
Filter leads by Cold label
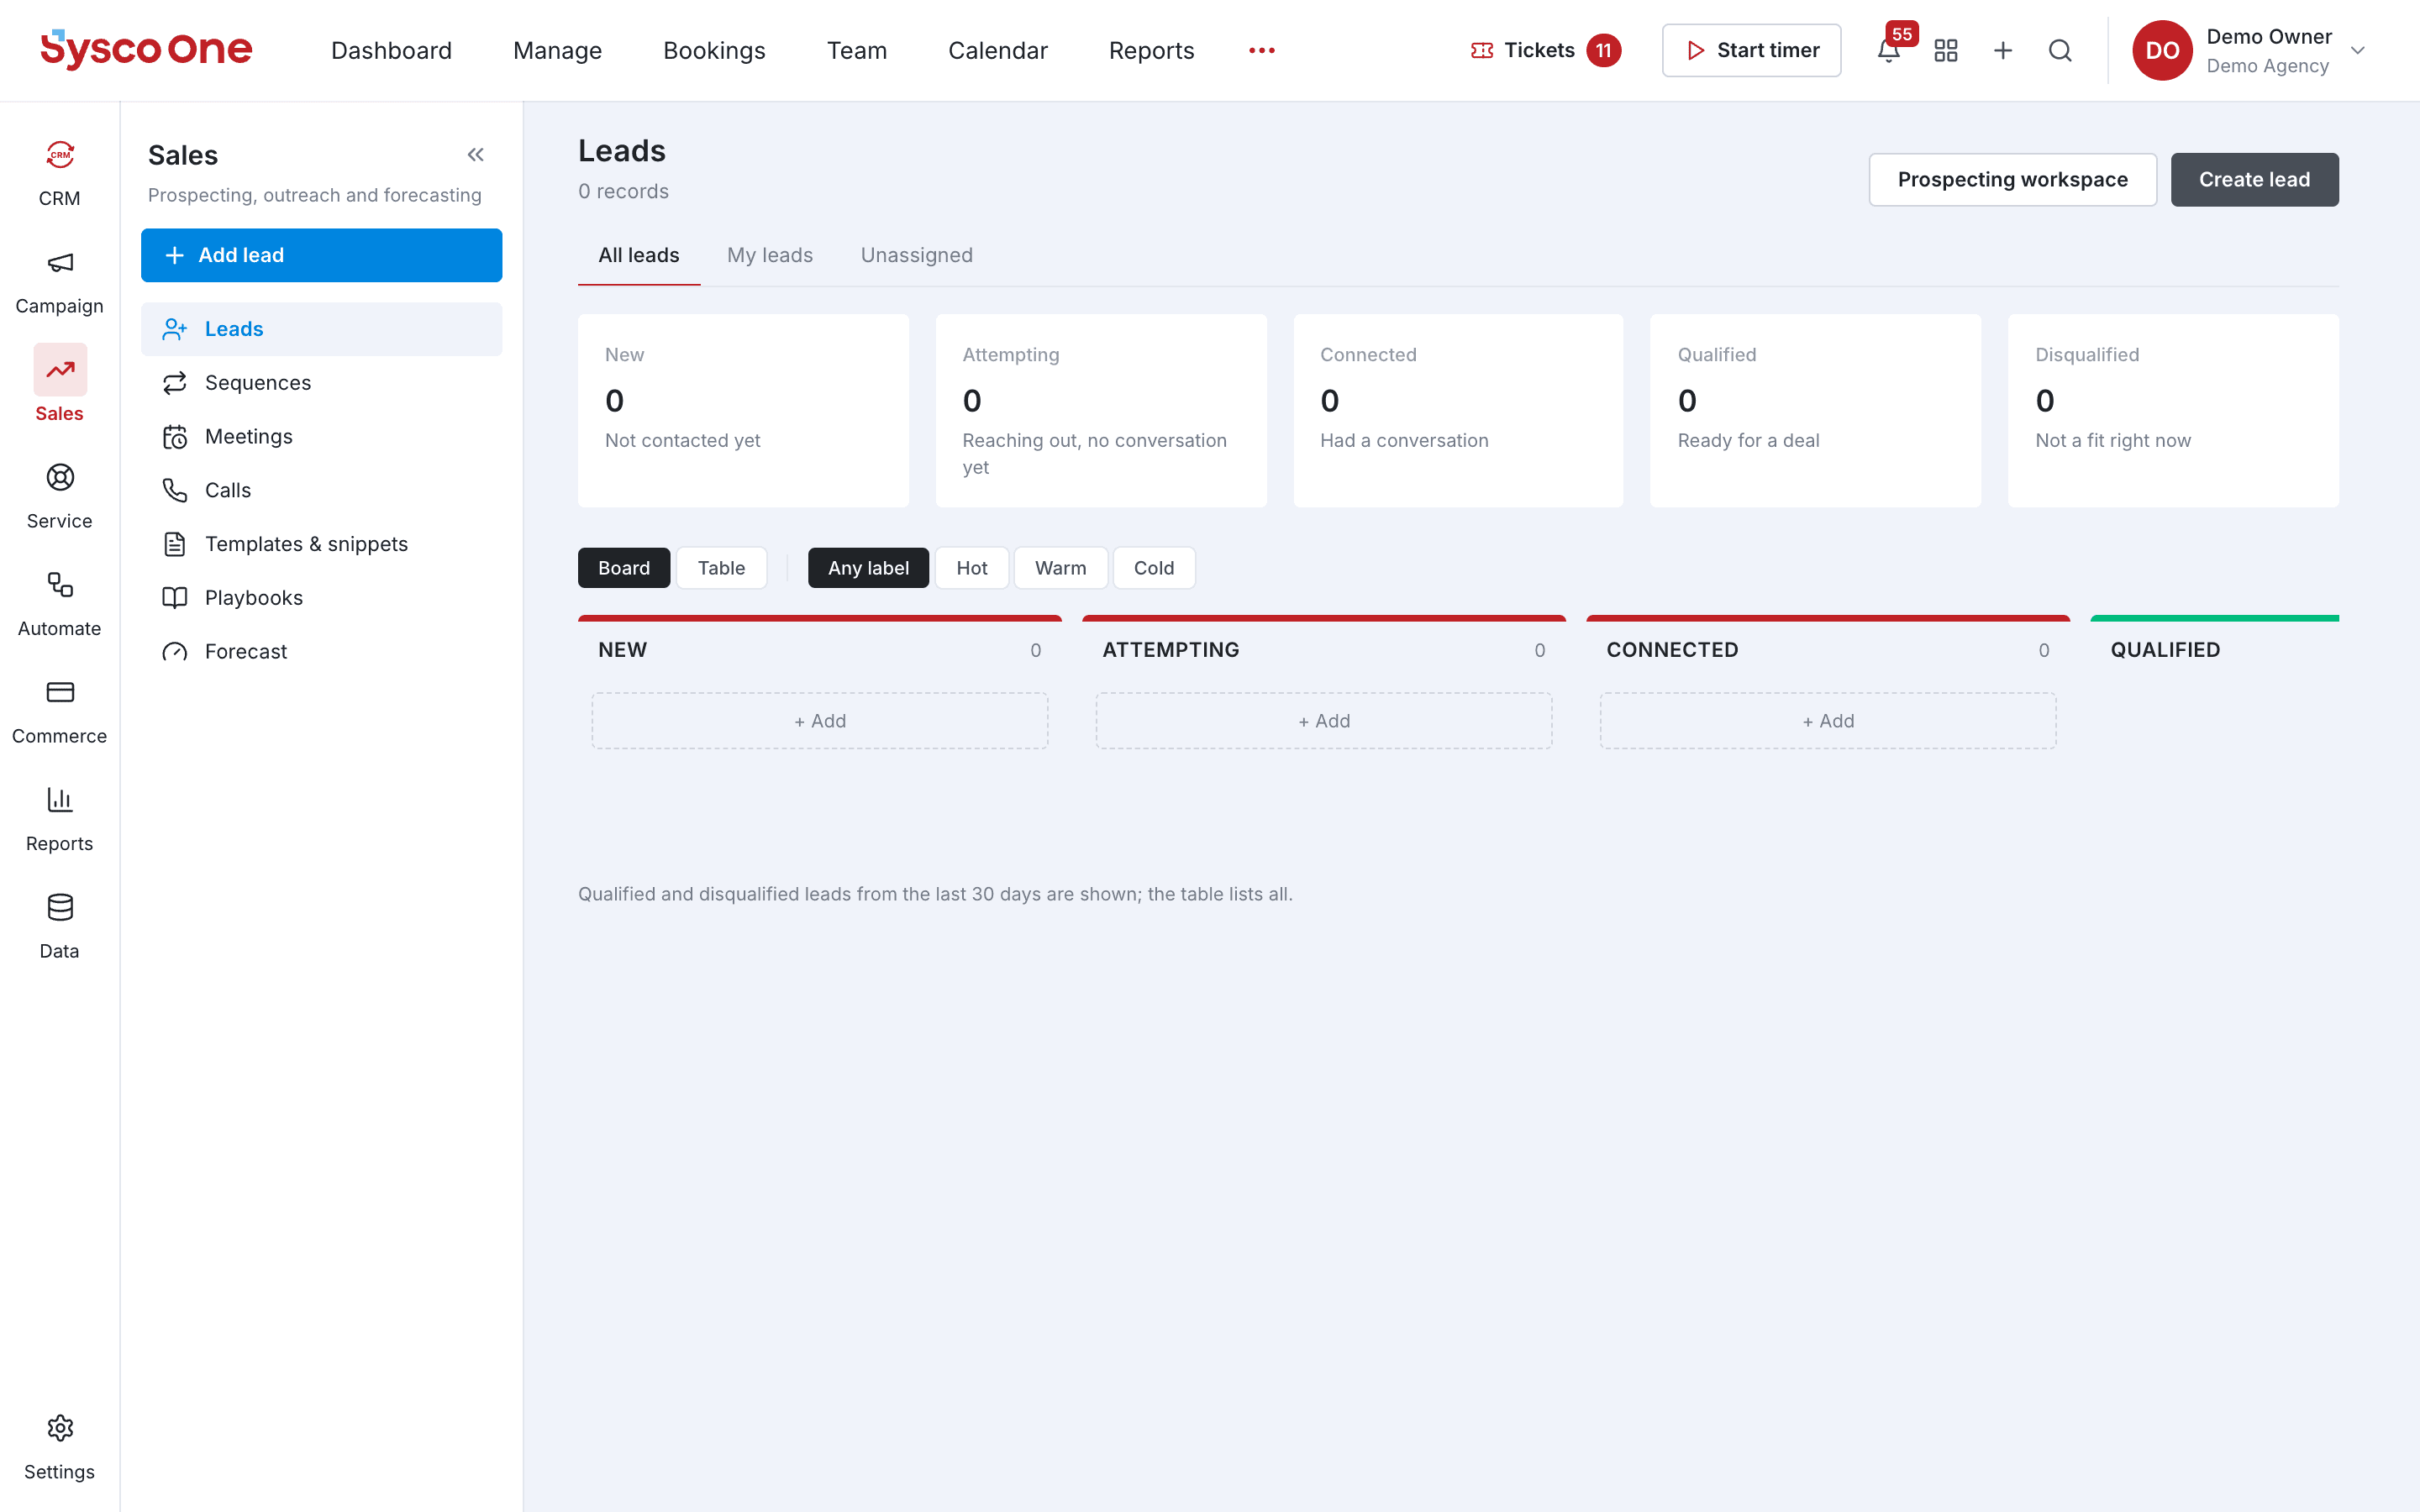(x=1154, y=568)
